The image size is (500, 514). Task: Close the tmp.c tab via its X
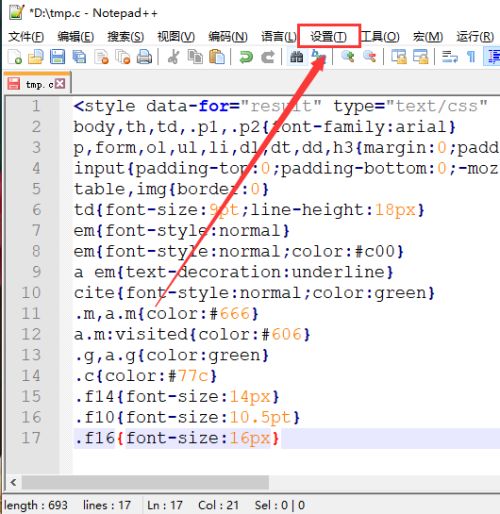(x=60, y=83)
